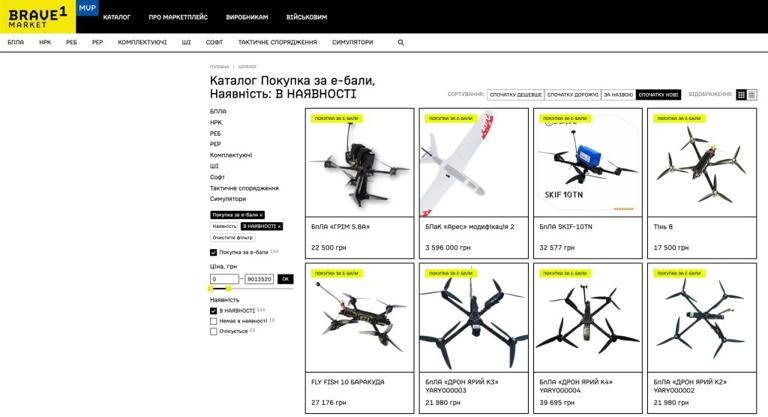Uncheck В НАЯВНОСТІ availability checkbox
768x417 pixels.
coord(213,311)
